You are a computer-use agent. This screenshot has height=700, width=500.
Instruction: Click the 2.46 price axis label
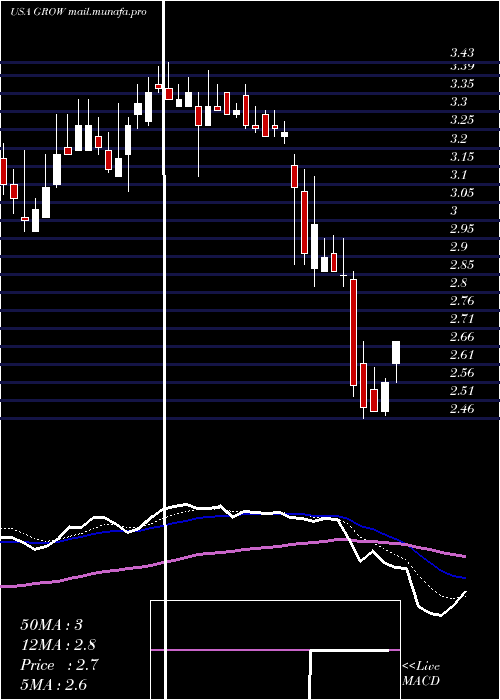pyautogui.click(x=462, y=408)
